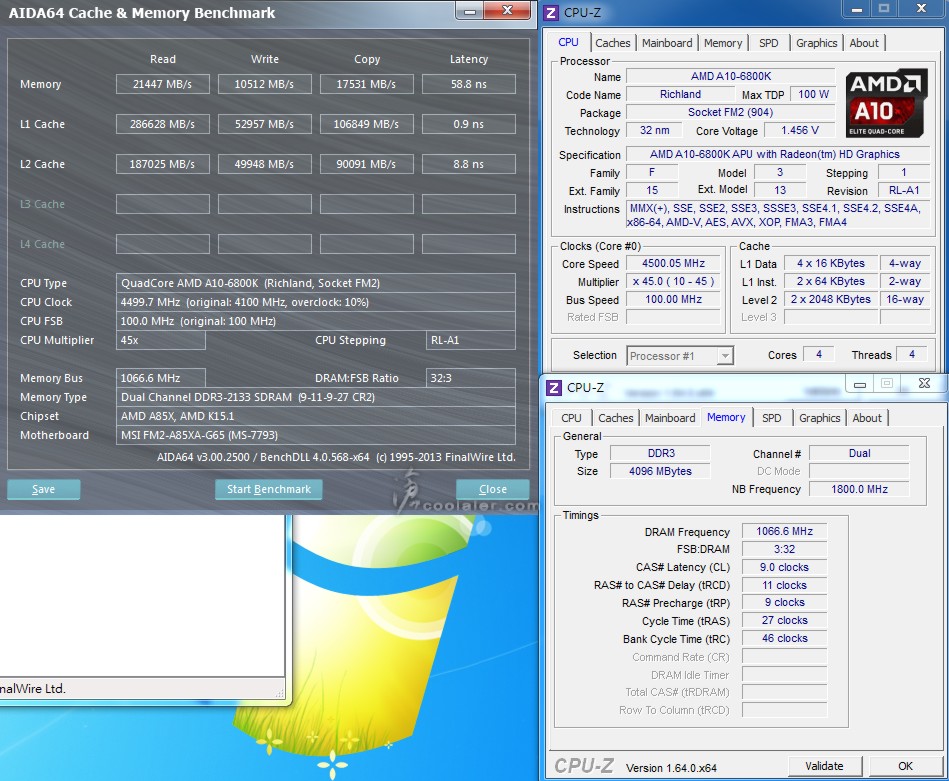The height and width of the screenshot is (781, 949).
Task: Click the L2 Cache latency 8.8 ns
Action: point(468,164)
